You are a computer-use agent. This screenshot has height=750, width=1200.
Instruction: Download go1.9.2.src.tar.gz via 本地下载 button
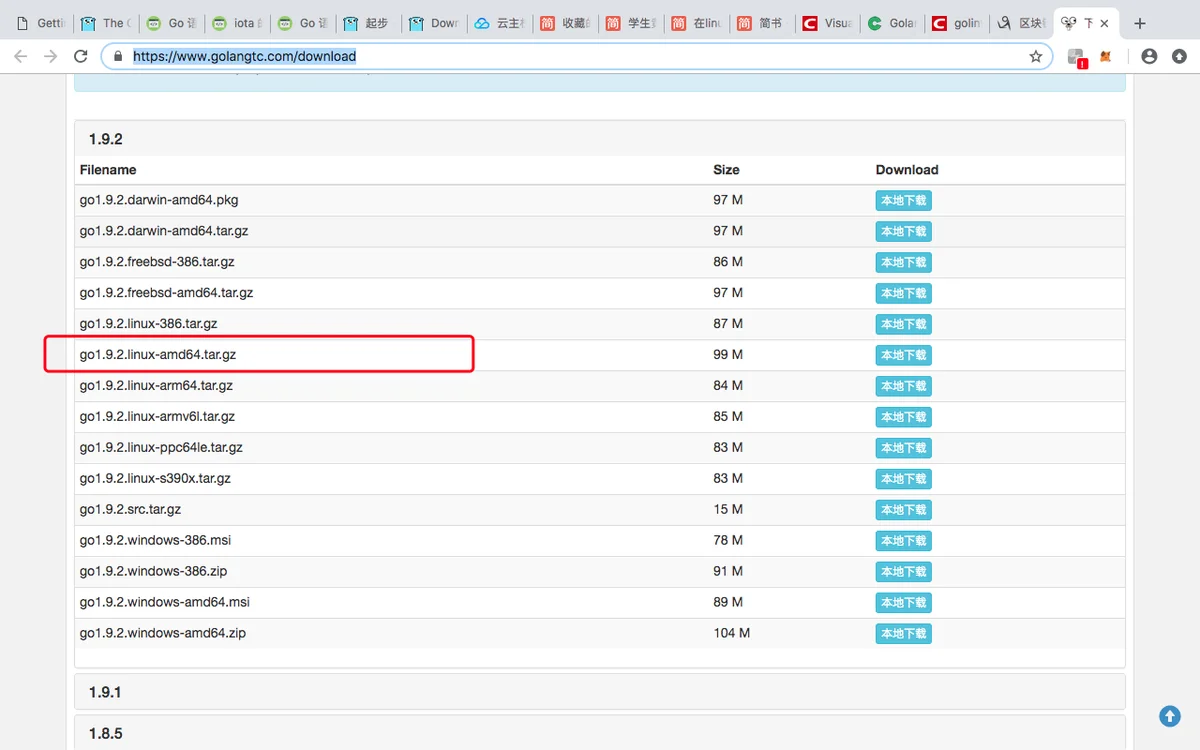903,510
